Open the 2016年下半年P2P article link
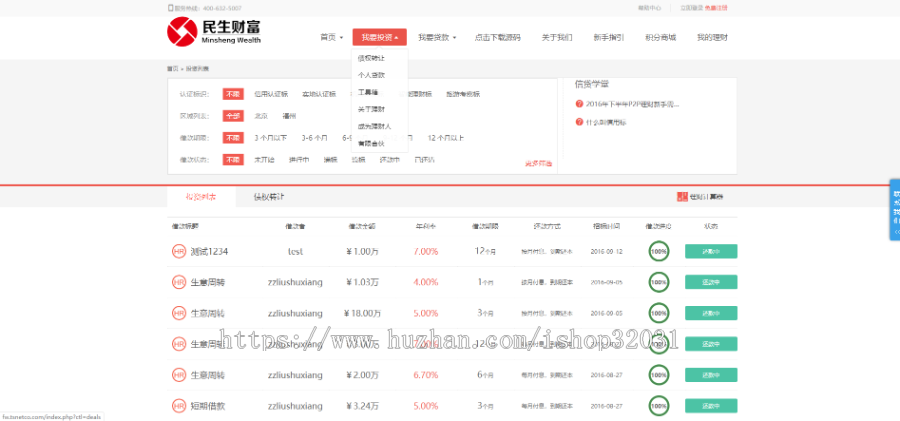 coord(633,104)
